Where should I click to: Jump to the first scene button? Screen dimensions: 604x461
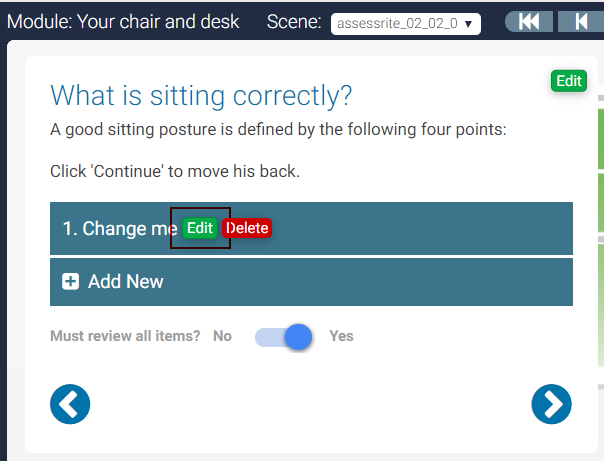tap(530, 21)
